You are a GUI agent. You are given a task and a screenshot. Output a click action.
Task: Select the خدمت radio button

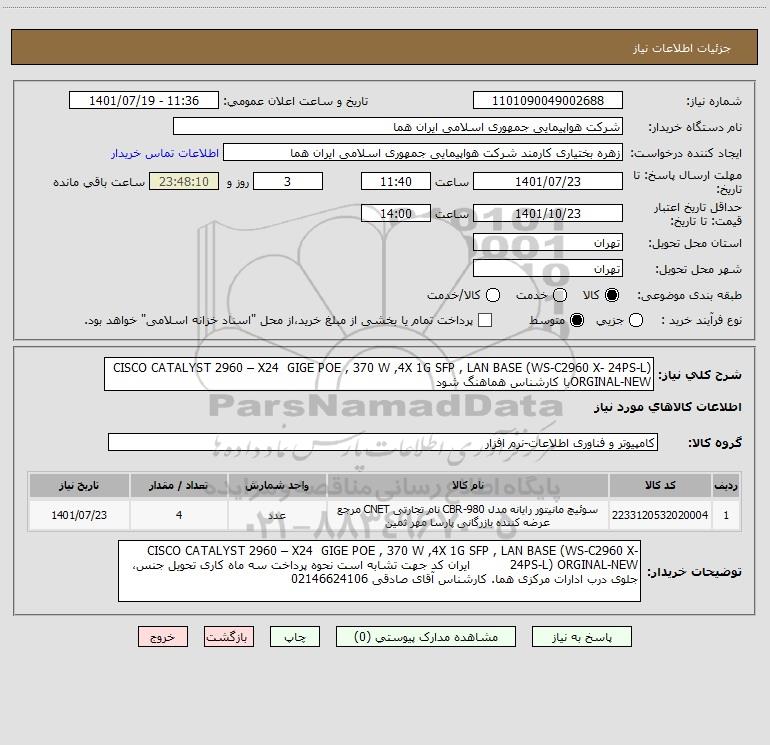[560, 295]
